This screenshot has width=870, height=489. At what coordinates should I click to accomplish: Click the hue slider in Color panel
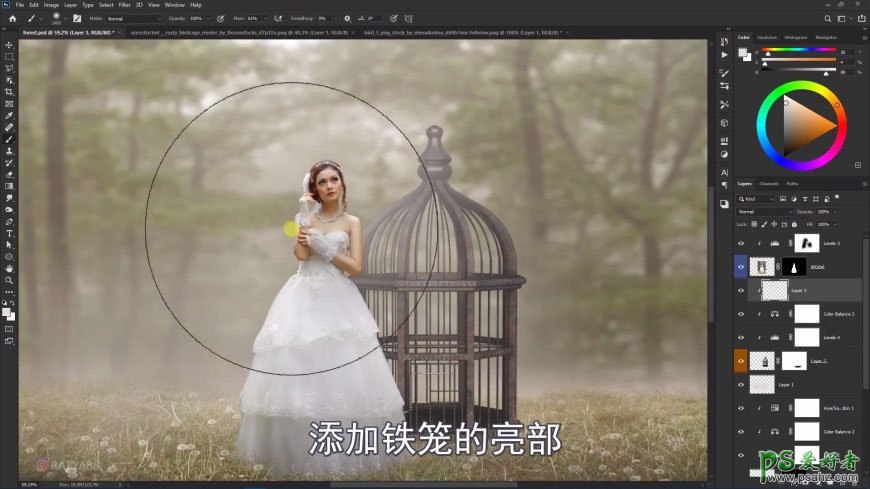pyautogui.click(x=799, y=51)
